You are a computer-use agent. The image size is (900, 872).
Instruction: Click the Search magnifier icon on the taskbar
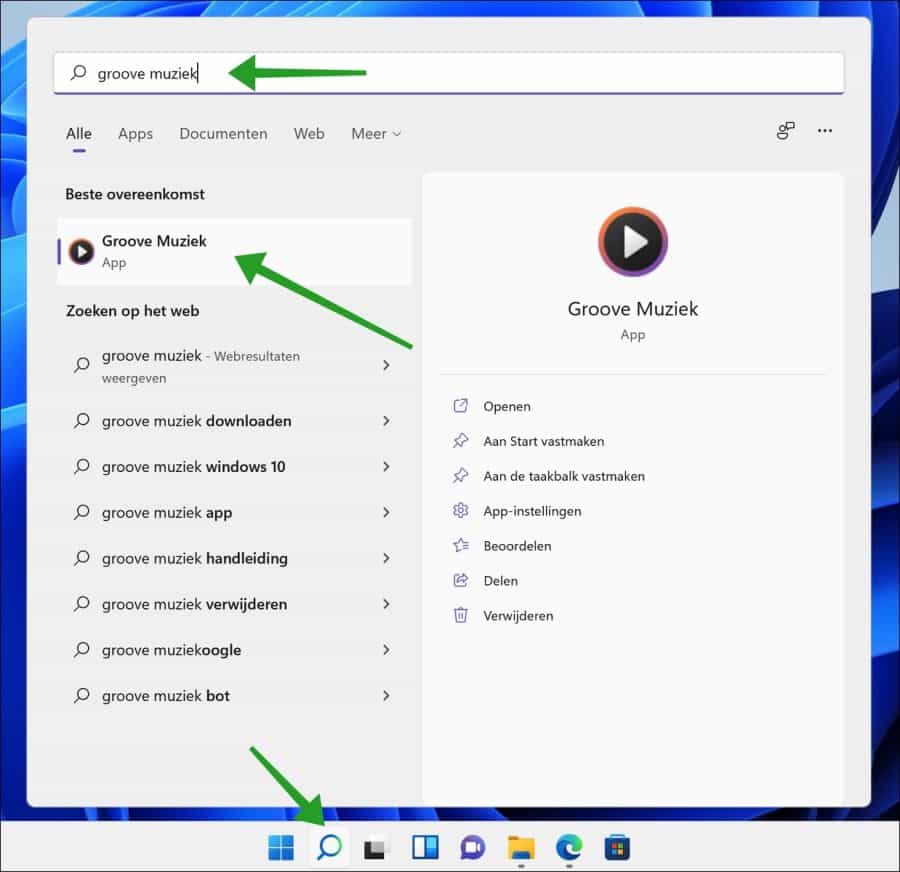click(x=329, y=847)
